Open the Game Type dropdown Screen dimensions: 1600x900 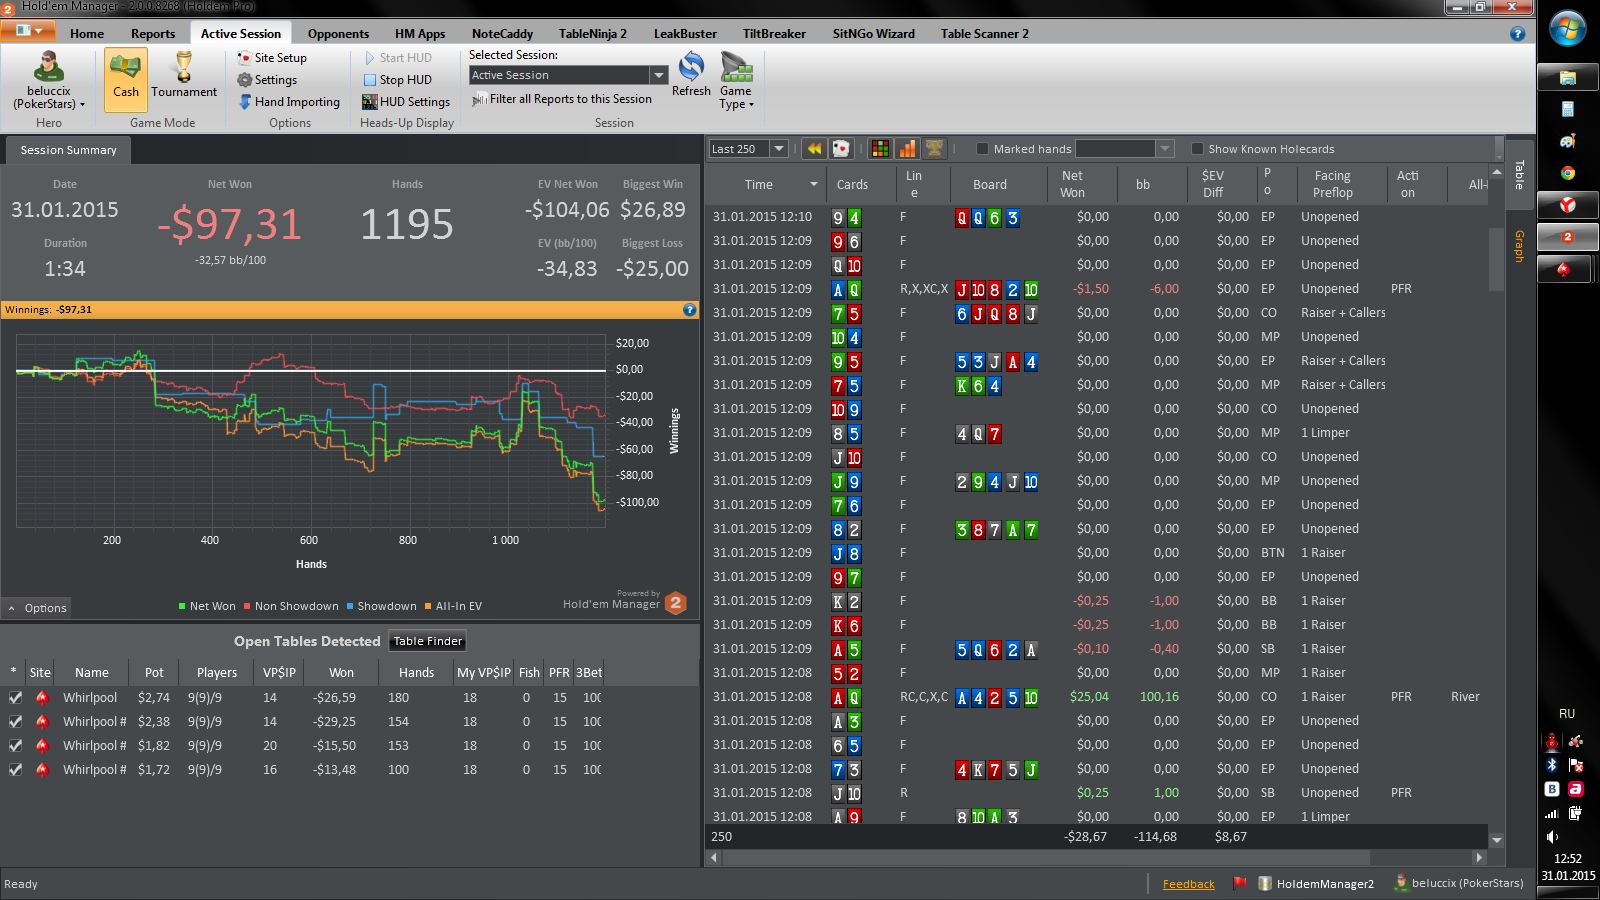pos(736,80)
